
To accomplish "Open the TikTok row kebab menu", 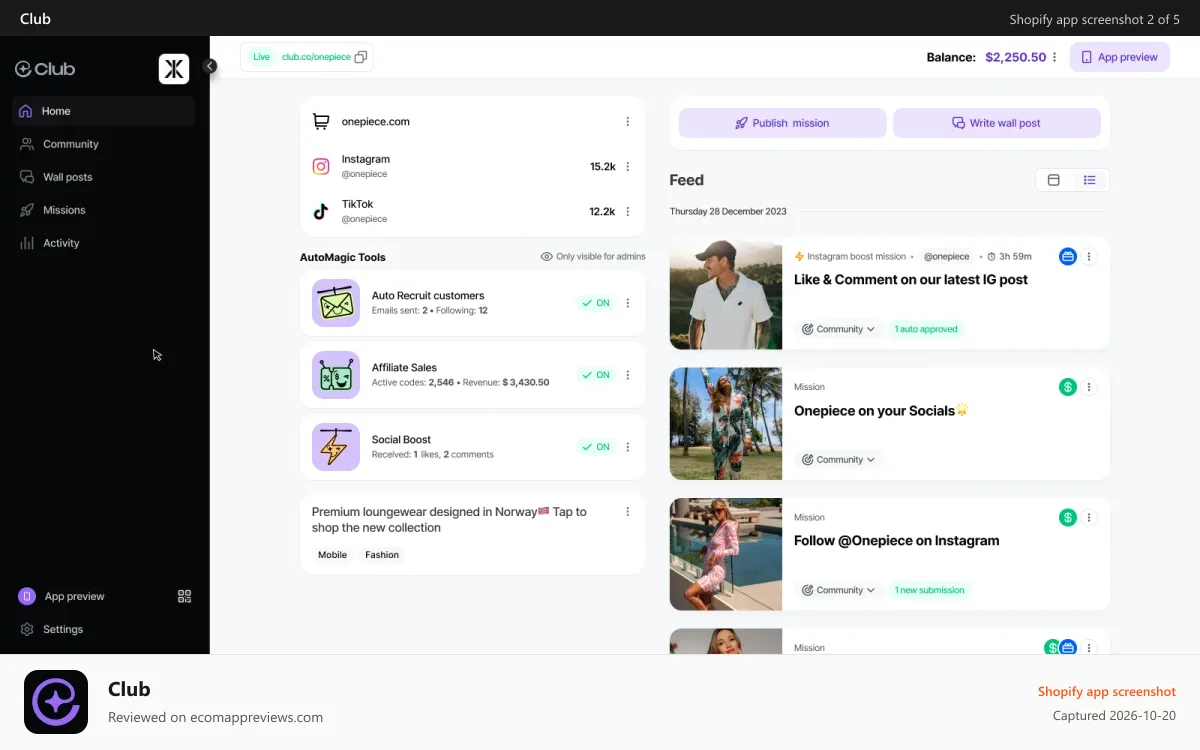I will 628,212.
